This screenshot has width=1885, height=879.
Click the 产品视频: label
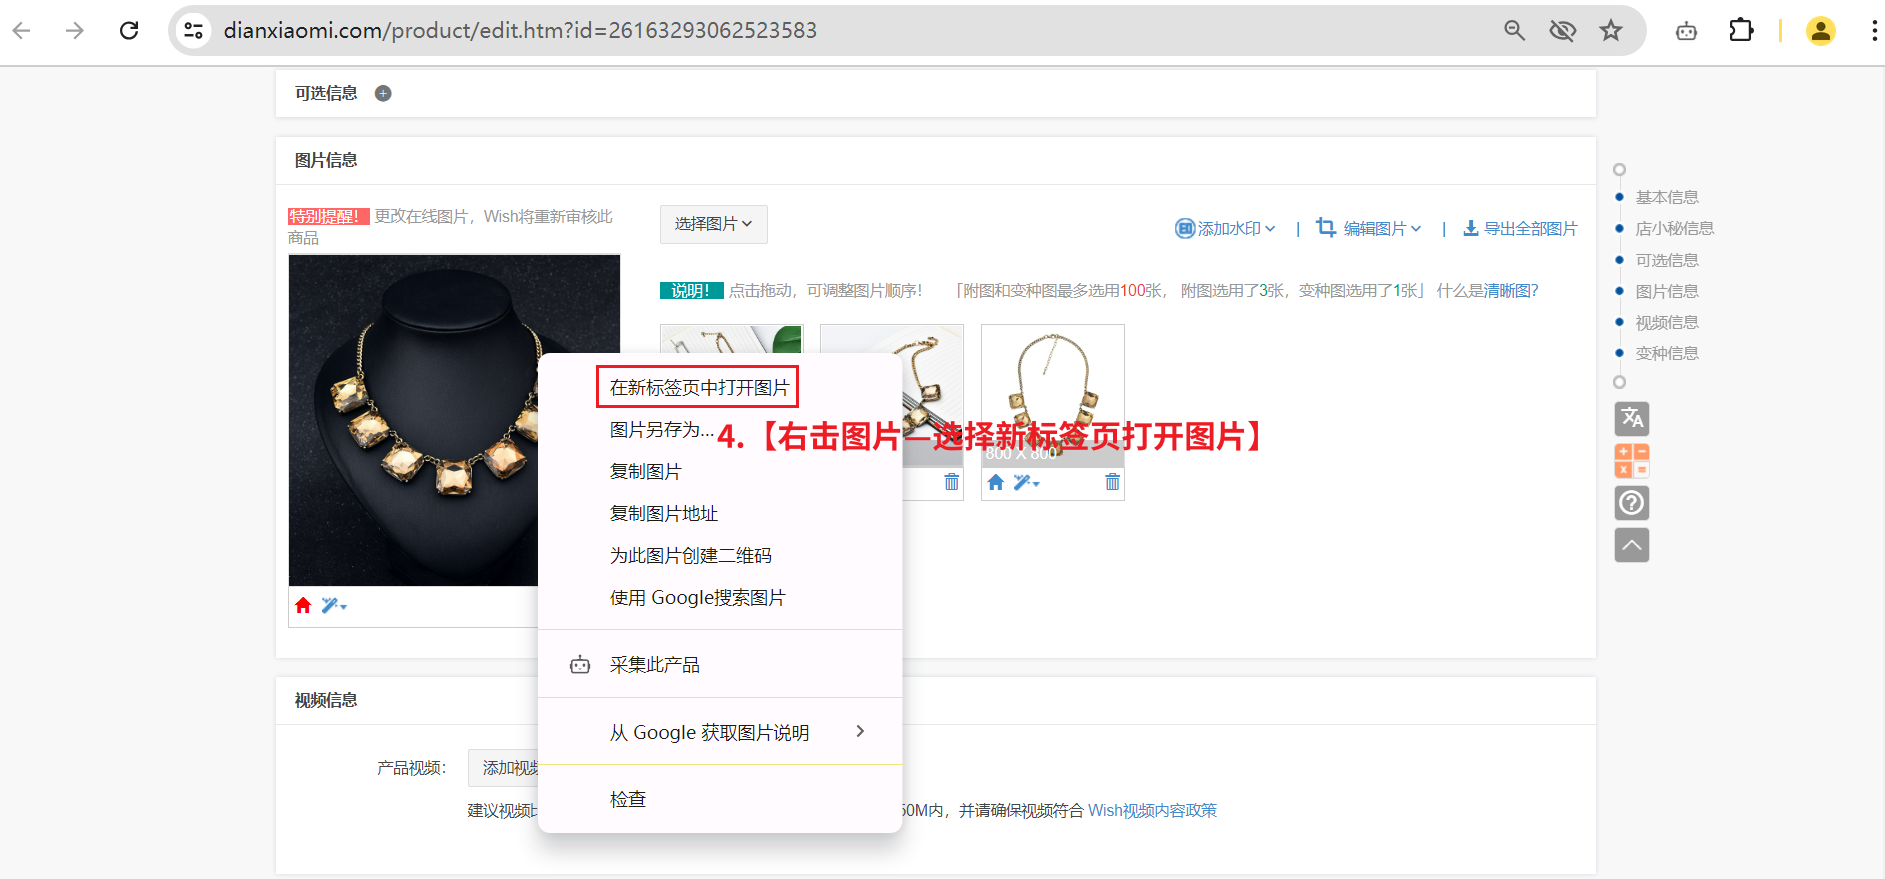click(x=411, y=768)
